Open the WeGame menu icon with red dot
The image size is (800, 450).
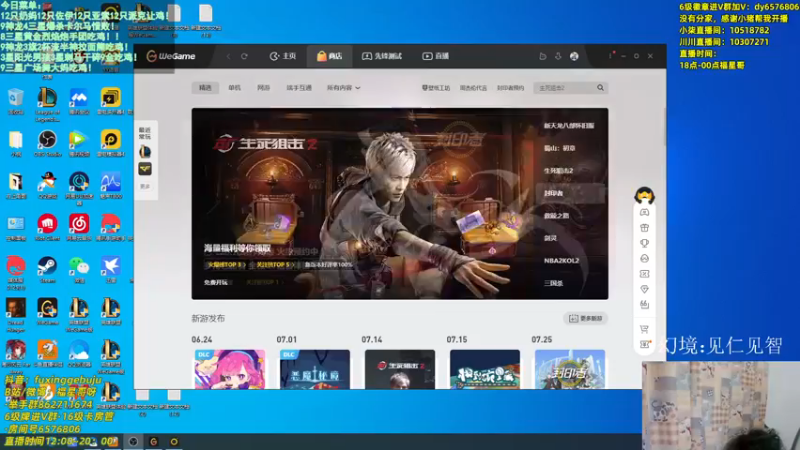point(611,55)
